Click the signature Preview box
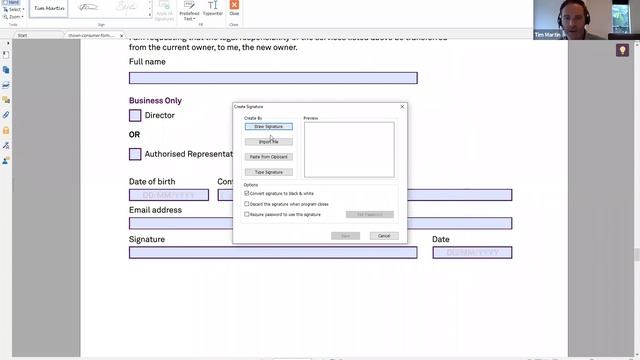Viewport: 640px width, 360px height. tap(349, 150)
